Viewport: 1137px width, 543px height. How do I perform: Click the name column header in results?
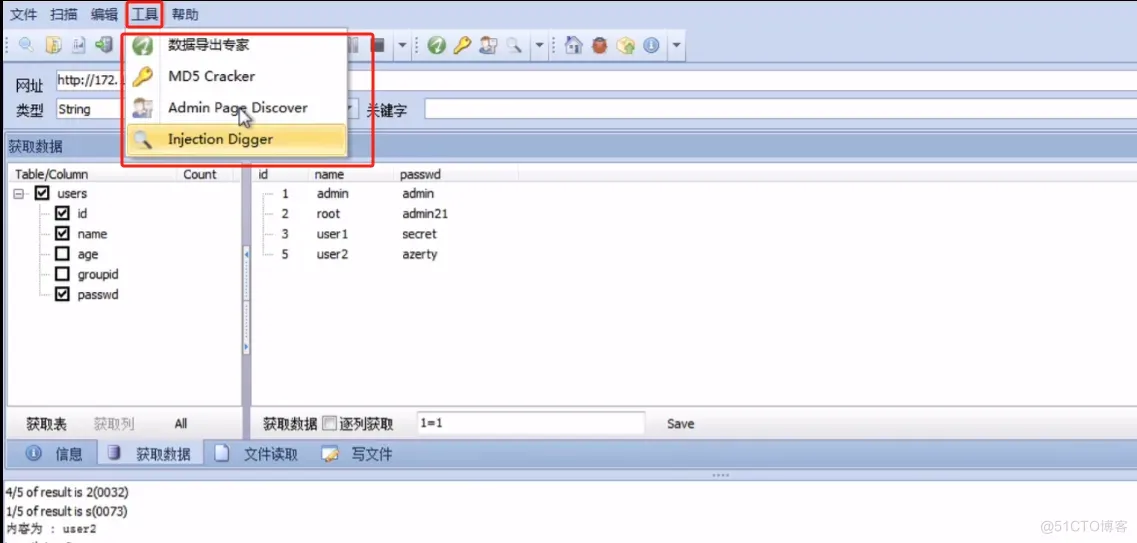pyautogui.click(x=351, y=175)
